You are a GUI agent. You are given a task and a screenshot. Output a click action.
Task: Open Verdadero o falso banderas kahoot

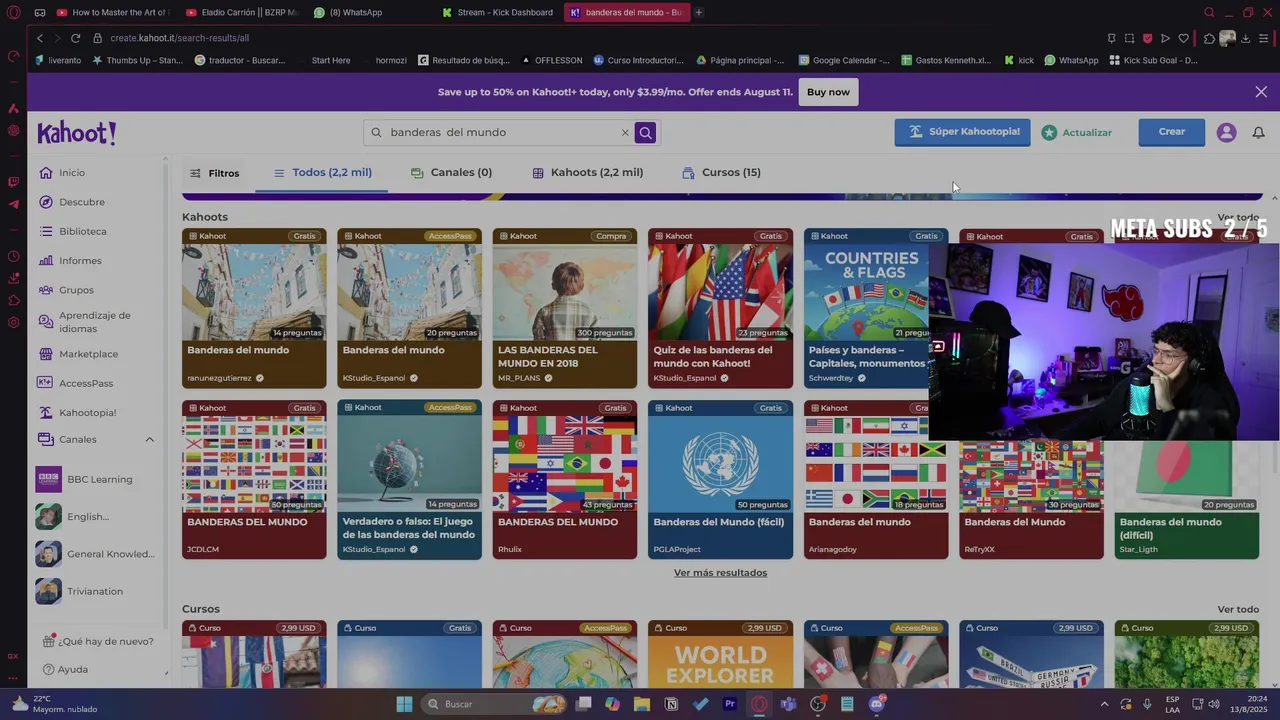click(x=409, y=480)
